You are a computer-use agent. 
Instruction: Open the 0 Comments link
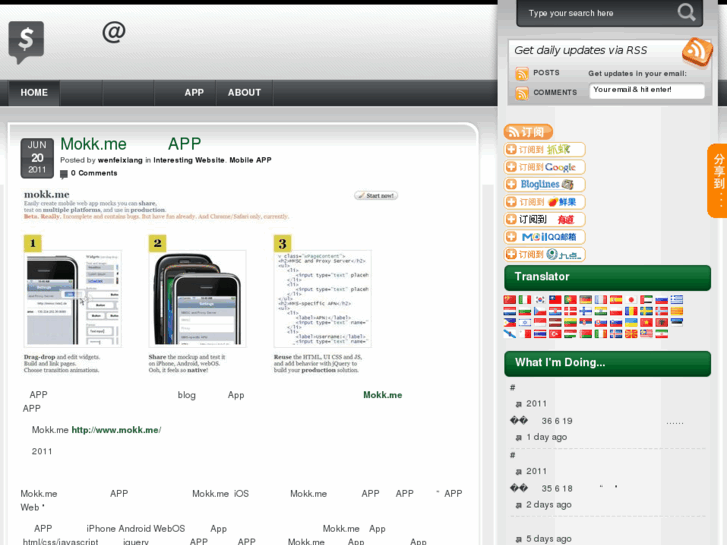click(94, 173)
